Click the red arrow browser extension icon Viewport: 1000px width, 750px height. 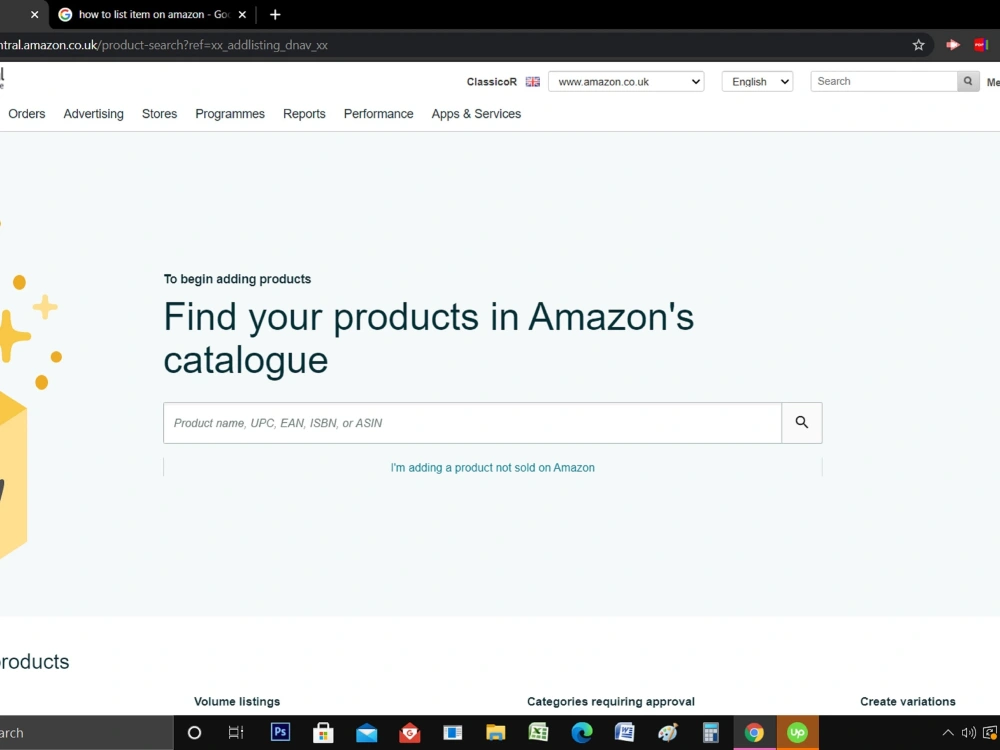coord(953,45)
